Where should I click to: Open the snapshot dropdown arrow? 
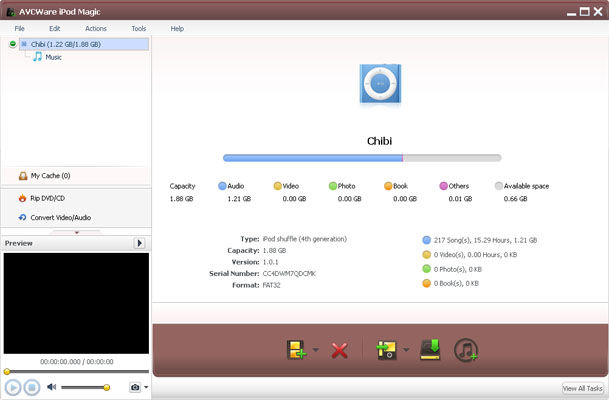pyautogui.click(x=146, y=387)
